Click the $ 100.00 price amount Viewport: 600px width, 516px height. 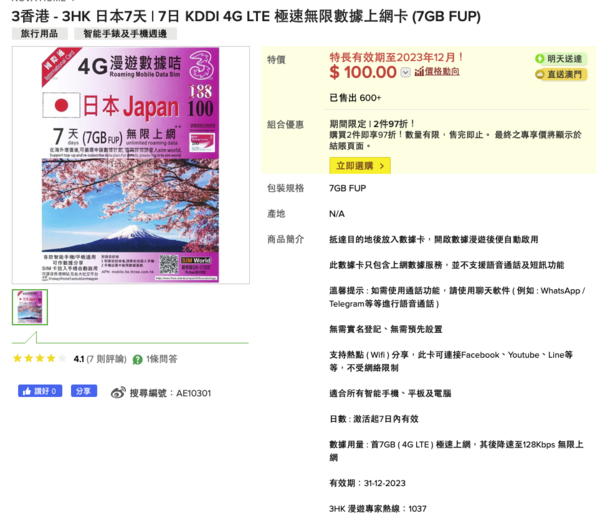tap(363, 72)
